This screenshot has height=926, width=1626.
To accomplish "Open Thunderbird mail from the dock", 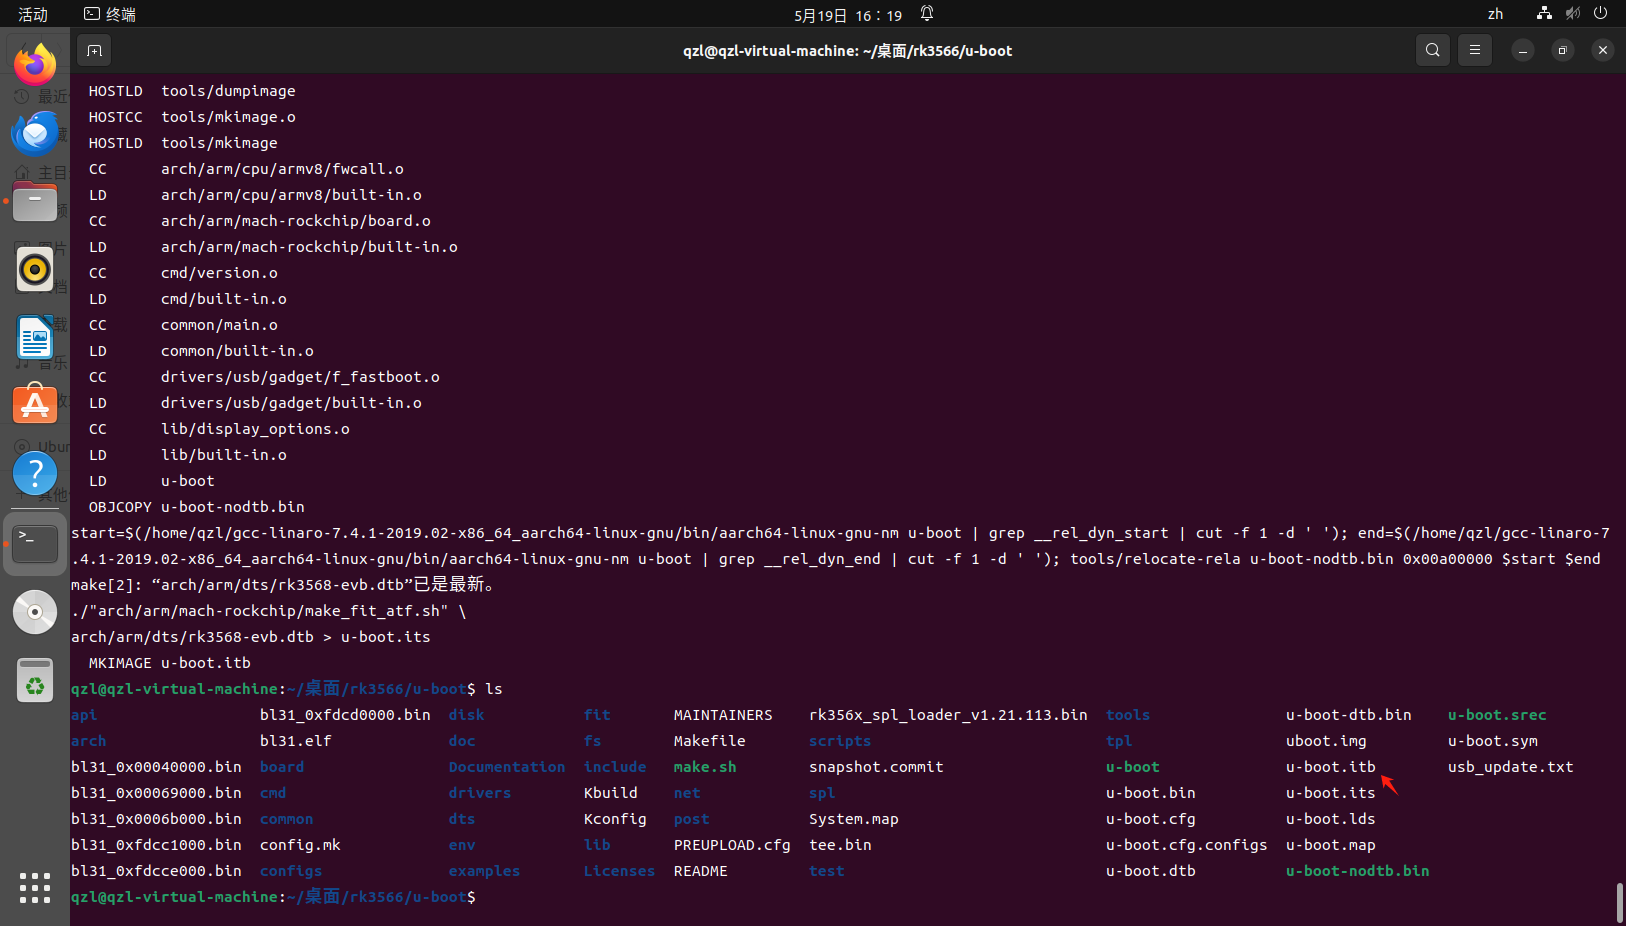I will pyautogui.click(x=35, y=133).
